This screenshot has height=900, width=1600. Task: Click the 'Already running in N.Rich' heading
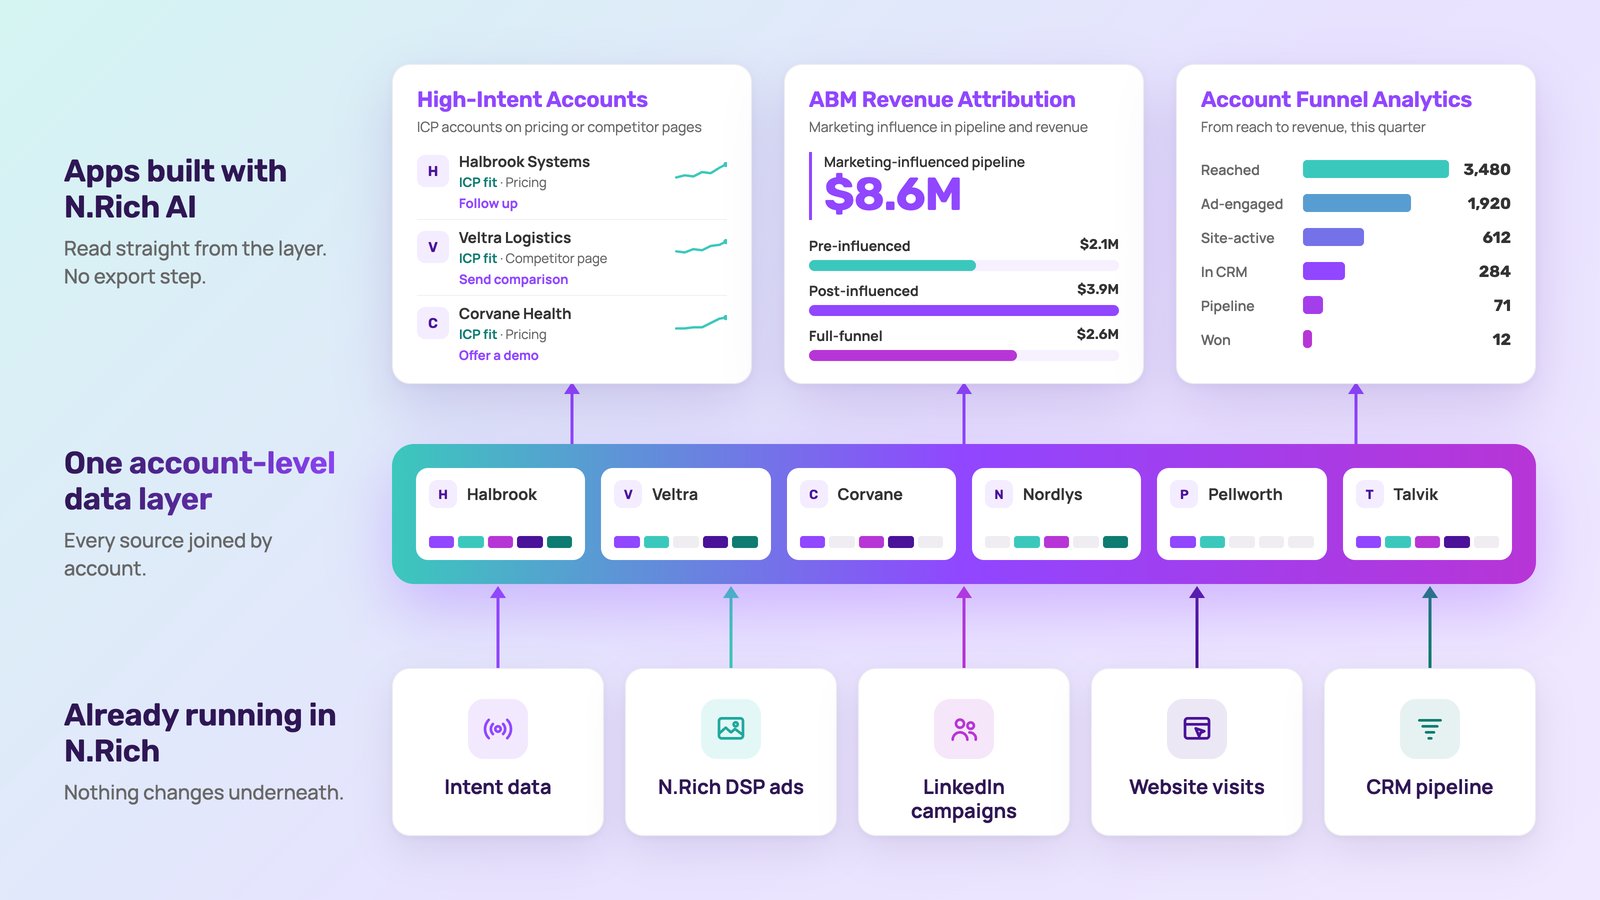click(x=200, y=733)
